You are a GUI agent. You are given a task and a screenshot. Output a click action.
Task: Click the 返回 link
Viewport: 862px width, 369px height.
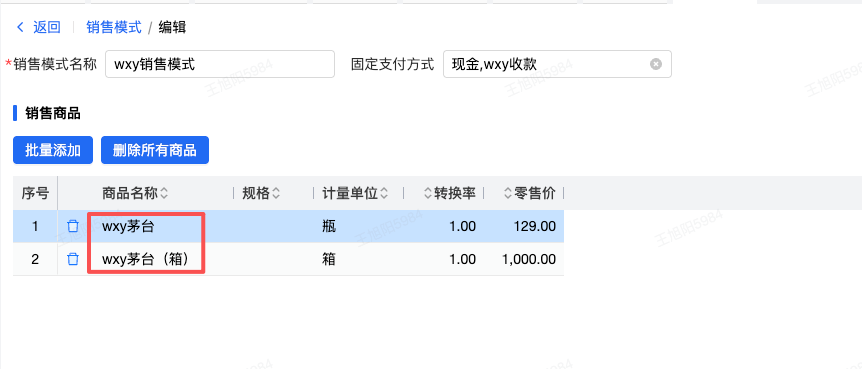47,27
